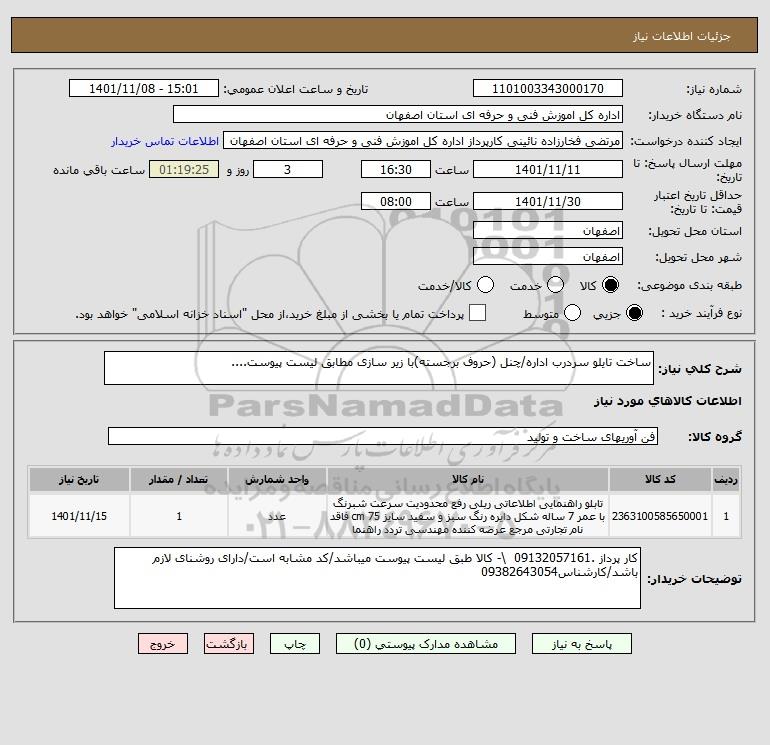Click the unit cell عدد
The height and width of the screenshot is (745, 770).
coord(277,516)
